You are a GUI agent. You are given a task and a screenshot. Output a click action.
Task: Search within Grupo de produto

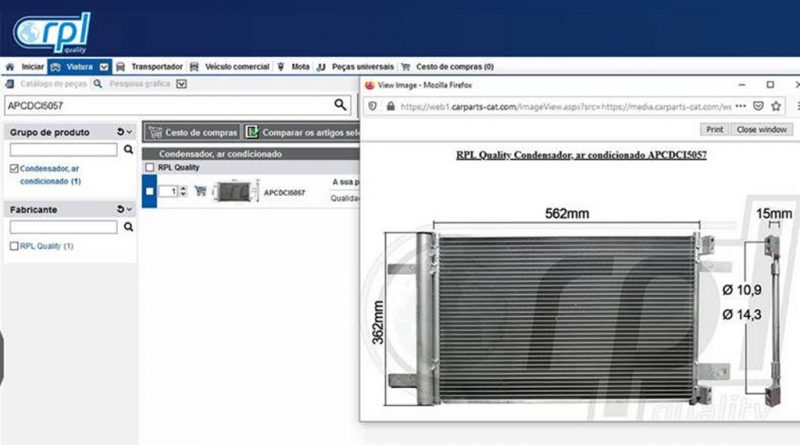point(128,150)
